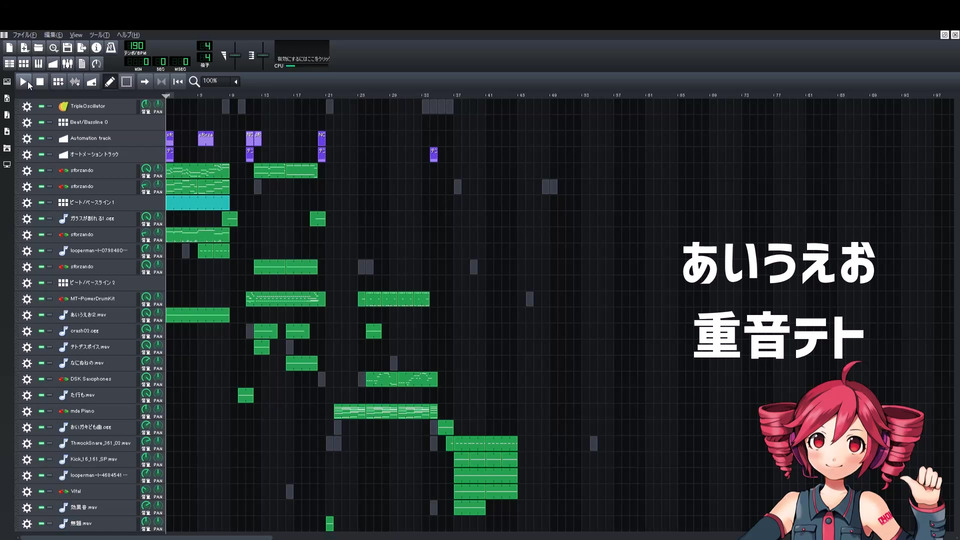Open the 100% zoom dropdown
Viewport: 960px width, 540px height.
click(x=220, y=81)
